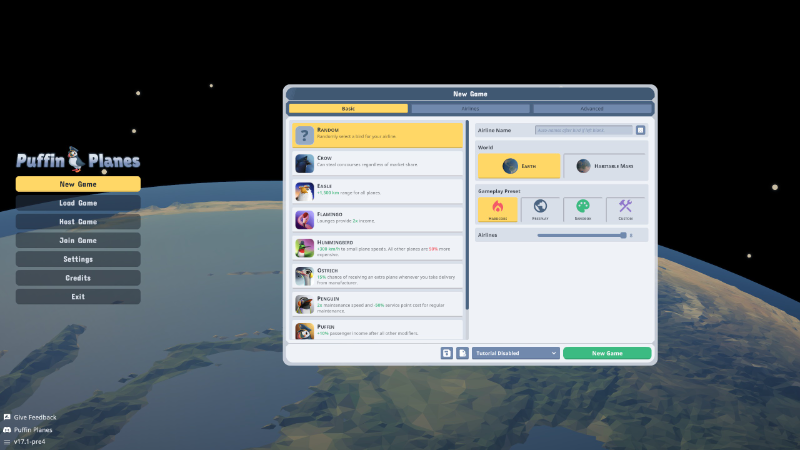
Task: Click the Airline Name input field
Action: [584, 130]
